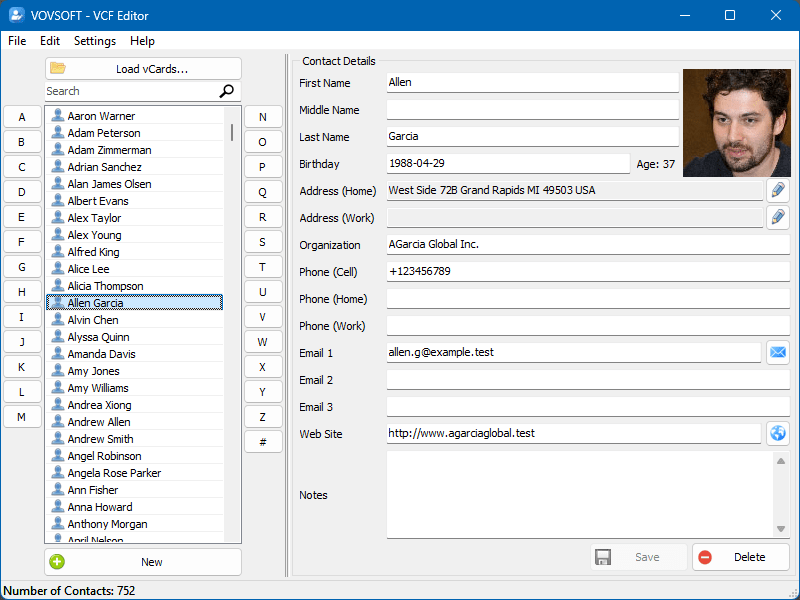Edit Address (Home) using the pencil icon
800x600 pixels.
tap(778, 190)
